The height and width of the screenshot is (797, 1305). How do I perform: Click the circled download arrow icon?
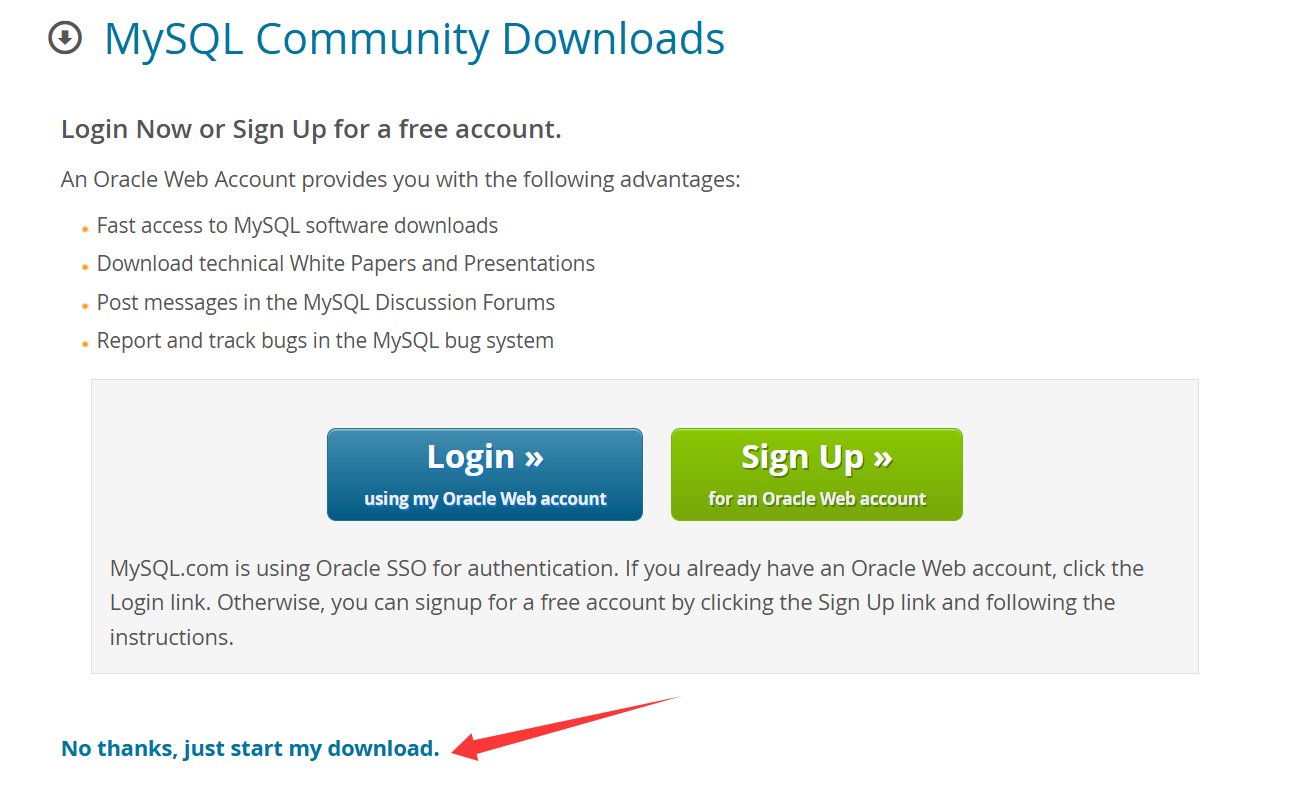pyautogui.click(x=65, y=39)
